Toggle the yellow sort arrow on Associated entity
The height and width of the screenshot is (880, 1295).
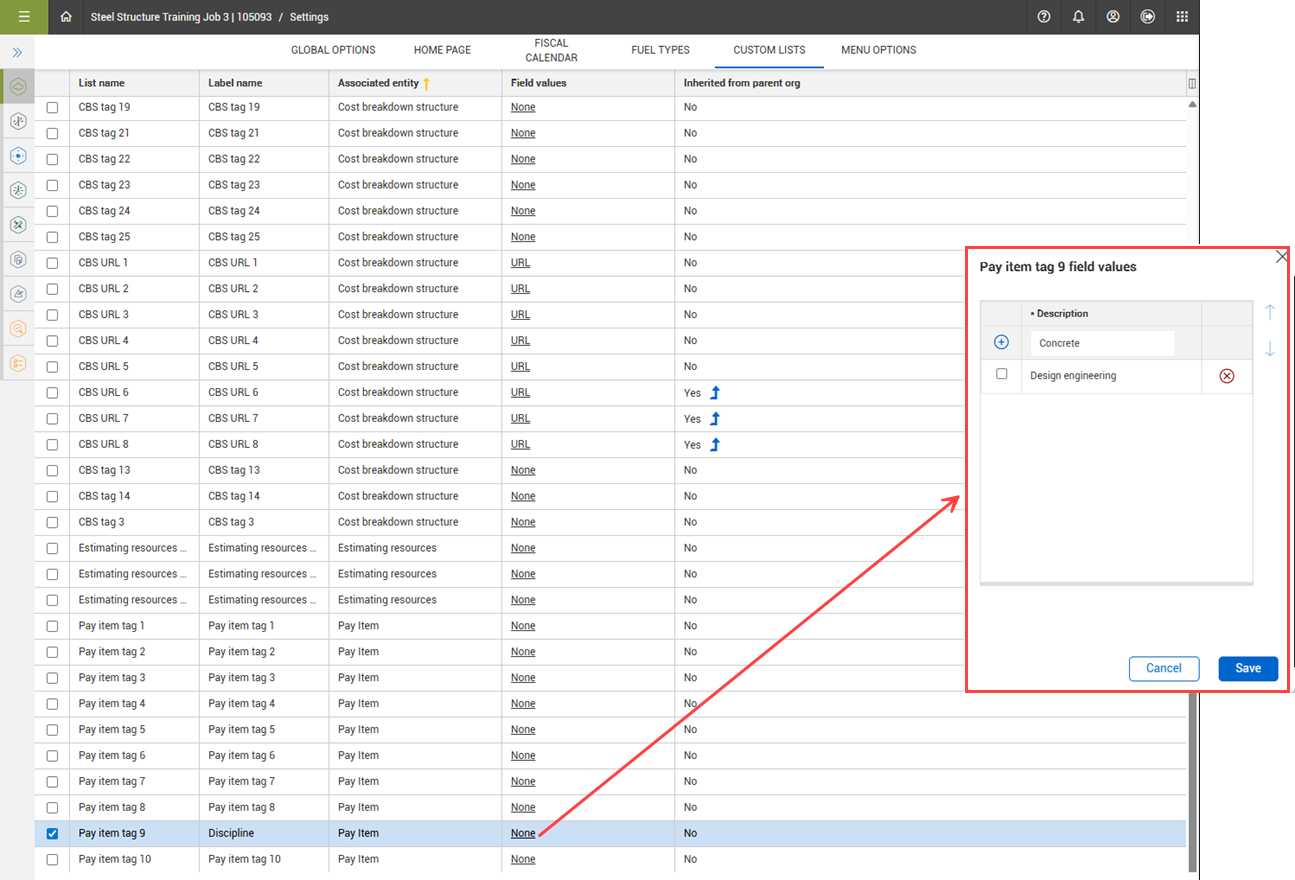click(427, 83)
